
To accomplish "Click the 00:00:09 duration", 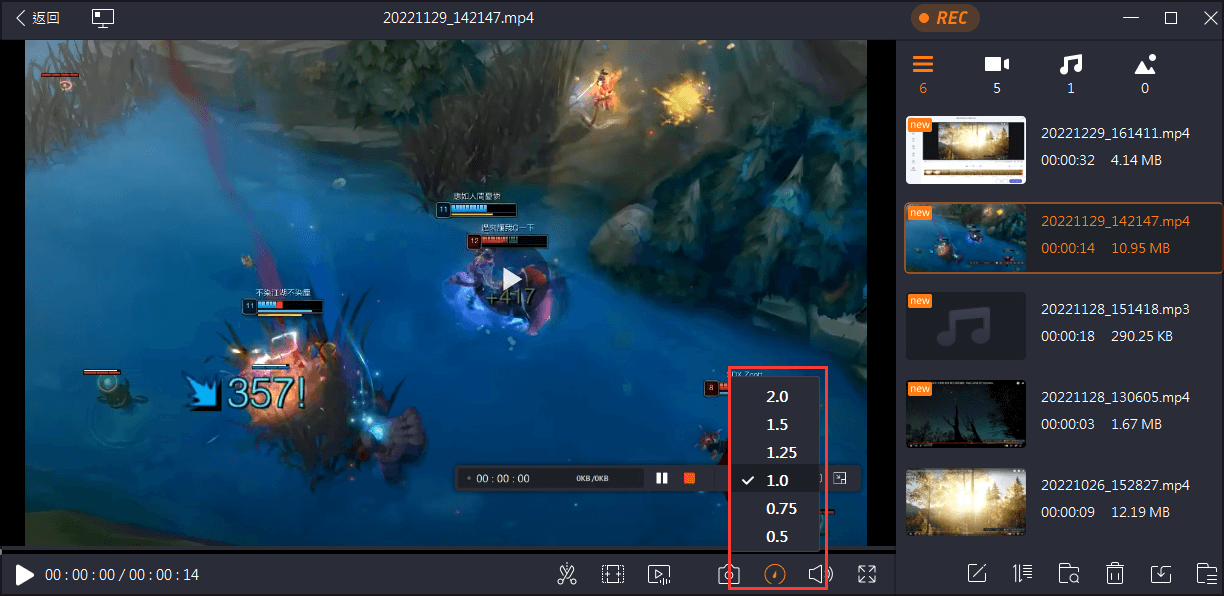I will [x=1068, y=513].
